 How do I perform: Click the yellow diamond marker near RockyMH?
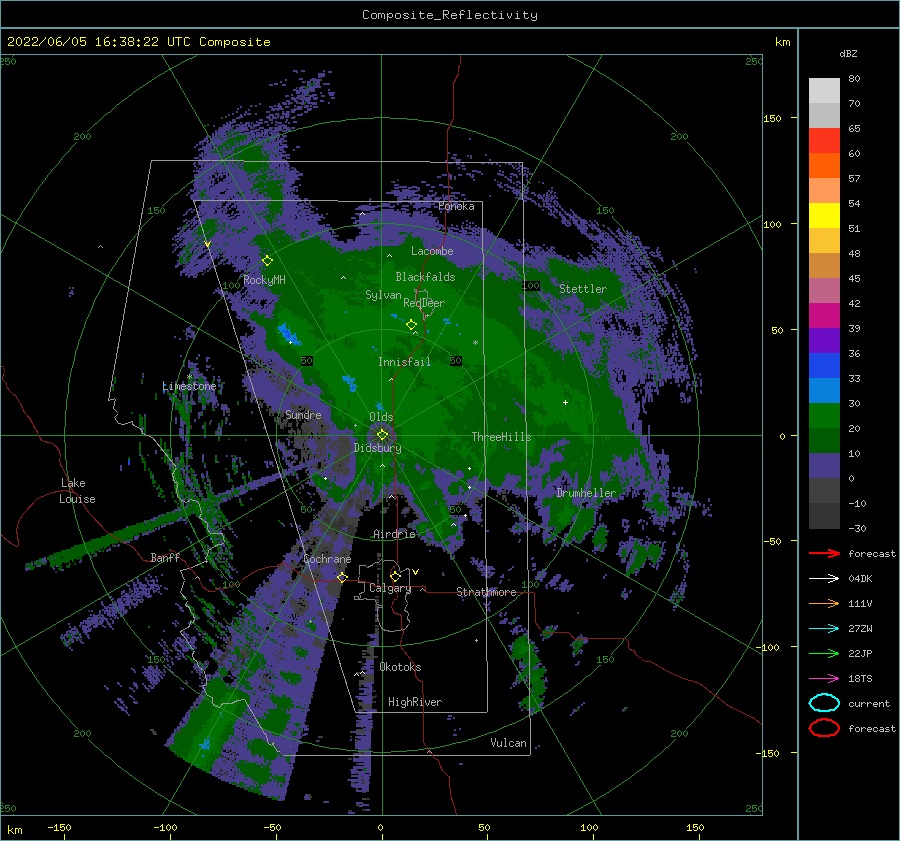(267, 261)
